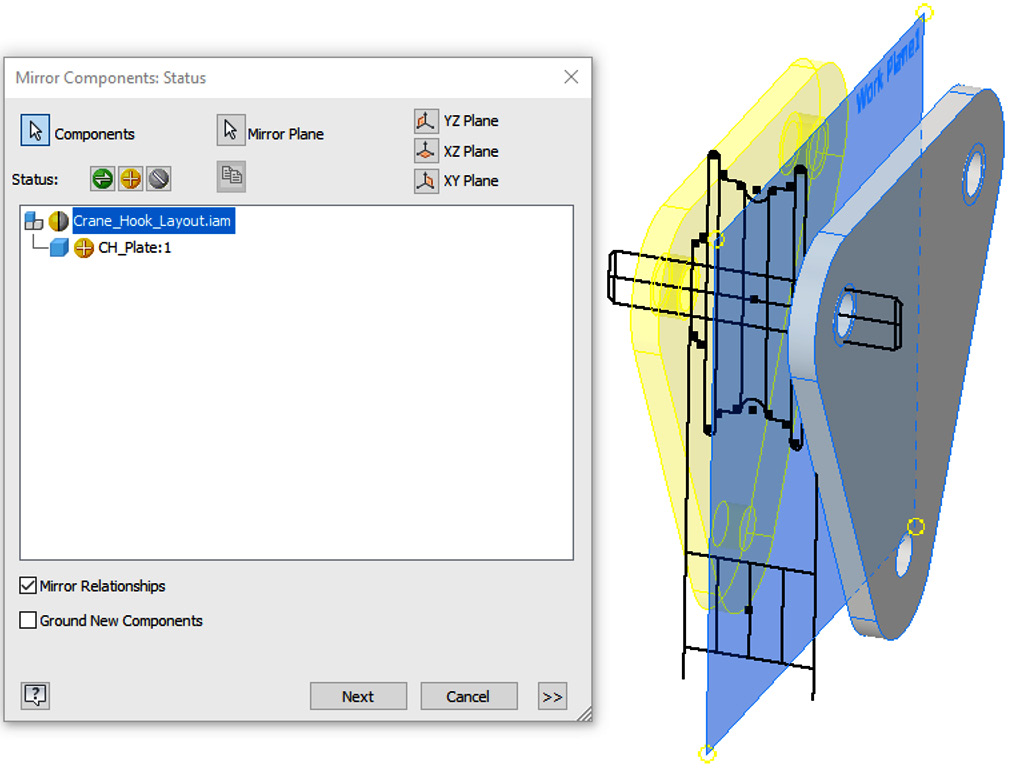1012x768 pixels.
Task: Activate the Components selection arrow button
Action: coord(35,130)
